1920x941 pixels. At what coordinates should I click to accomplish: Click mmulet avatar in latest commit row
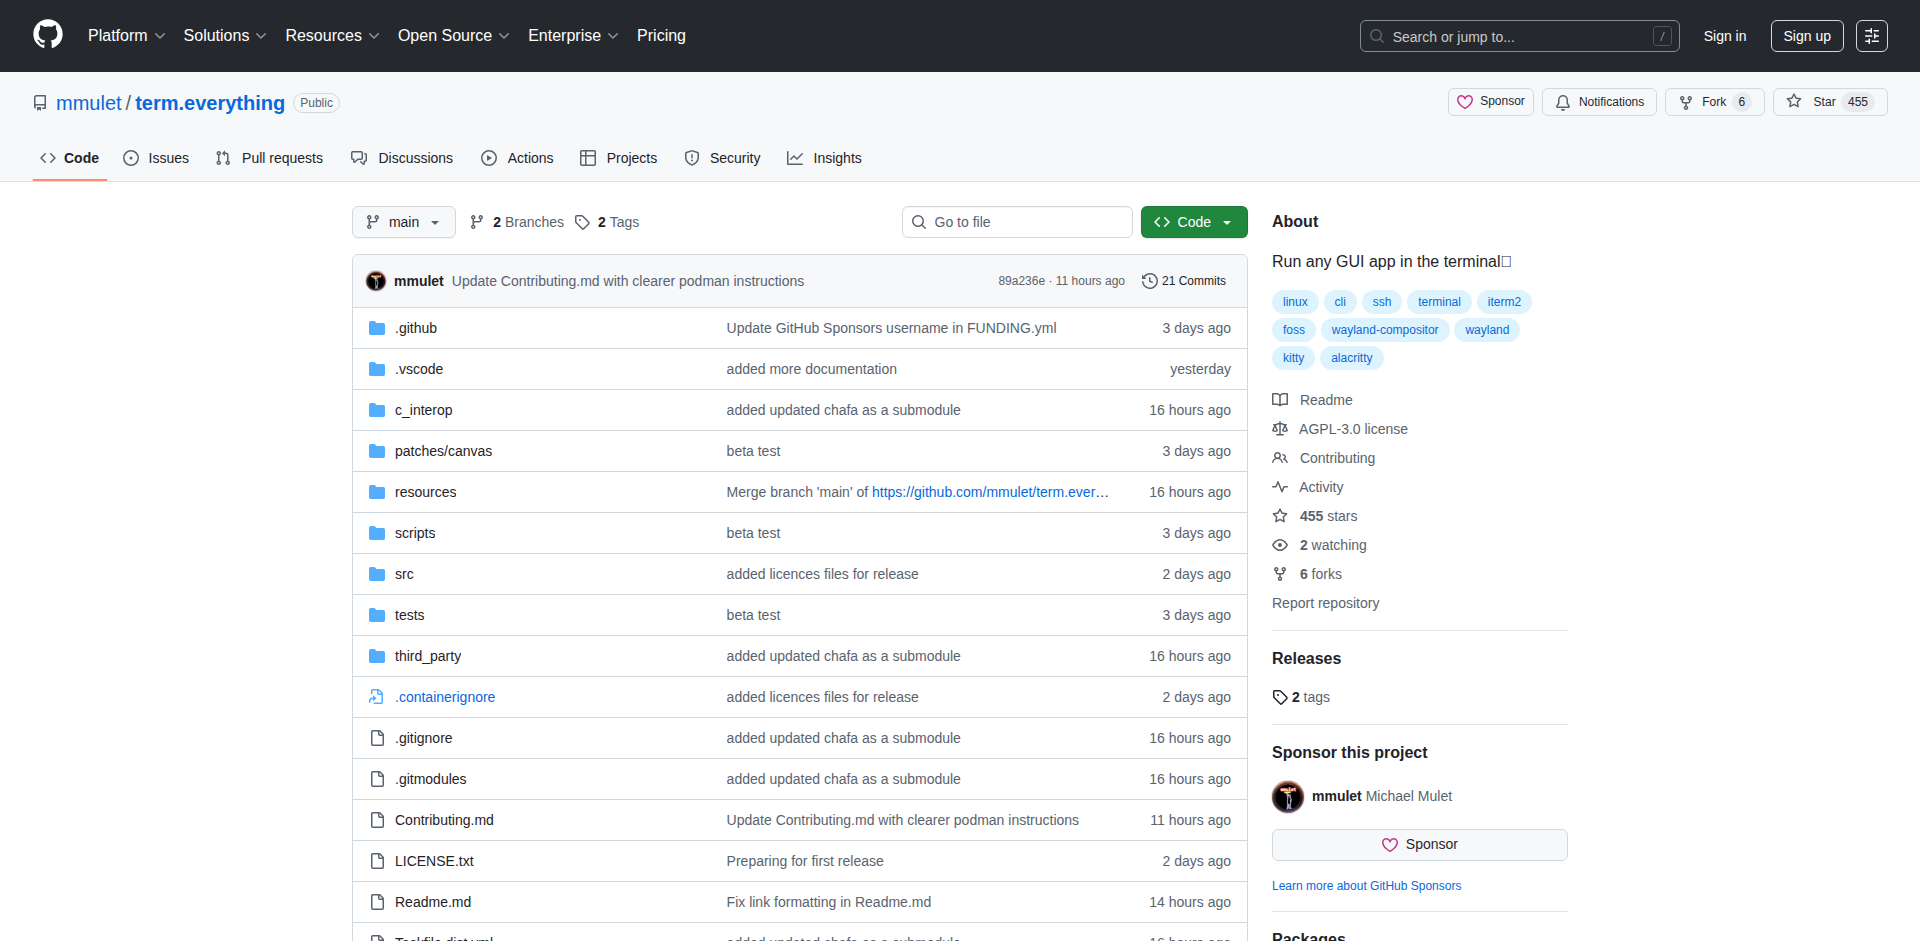pyautogui.click(x=376, y=281)
